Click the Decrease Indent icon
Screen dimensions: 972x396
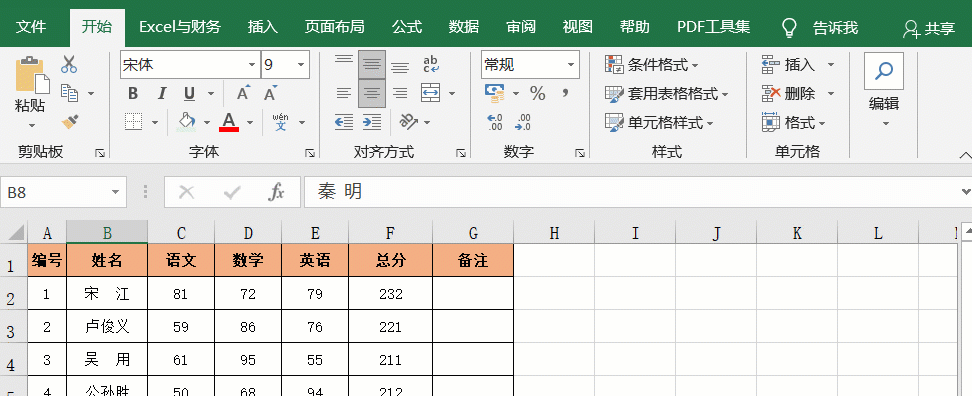pos(343,122)
